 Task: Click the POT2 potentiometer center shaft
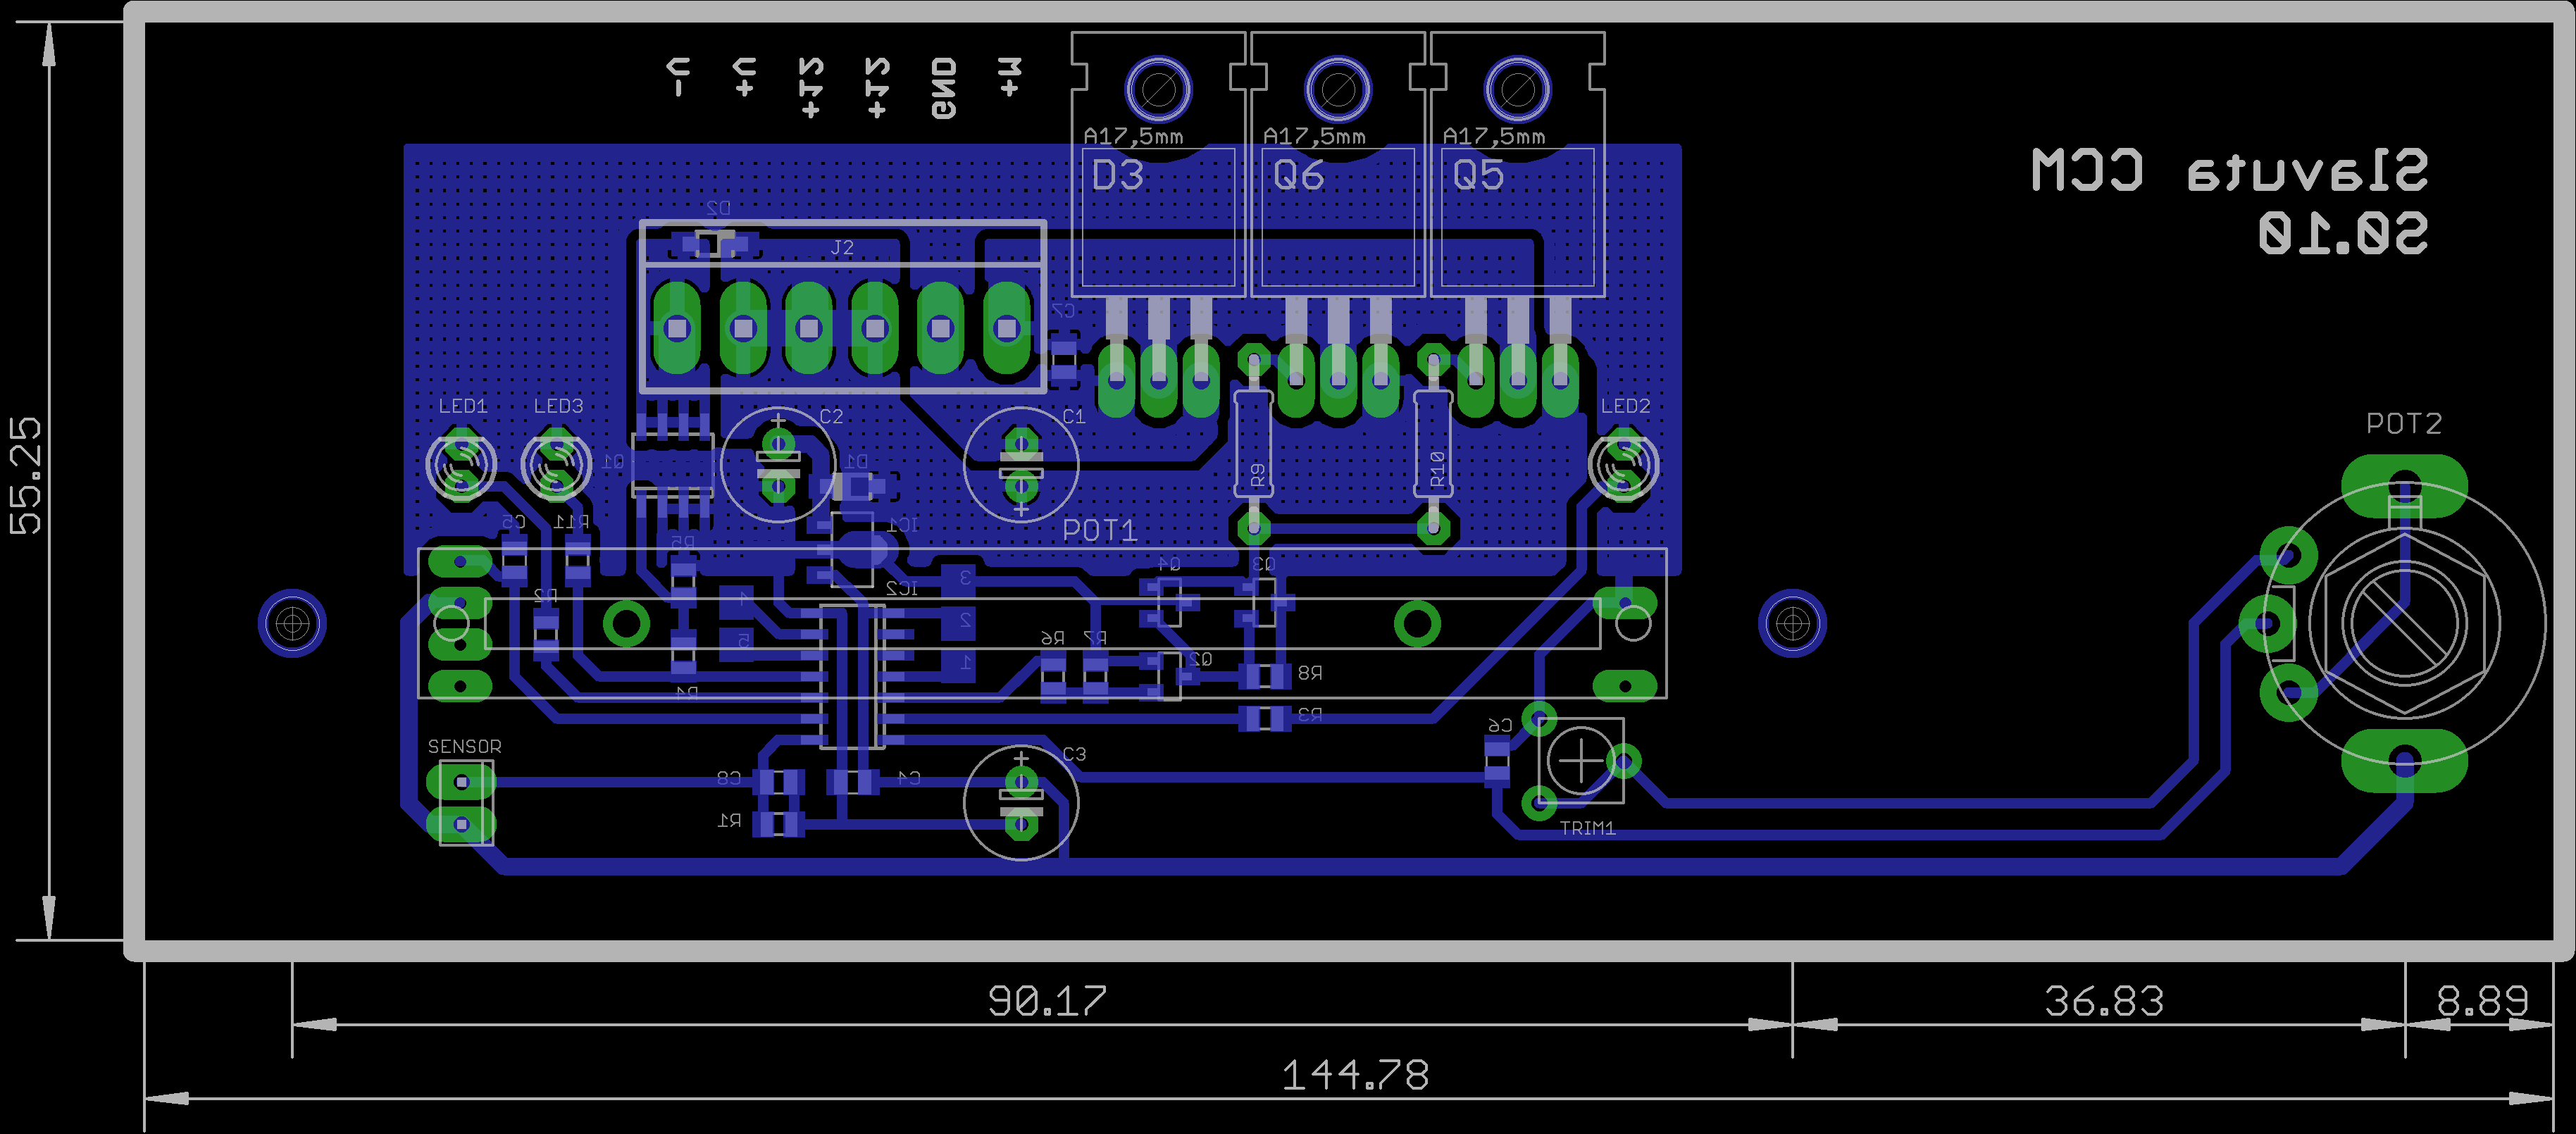click(2404, 624)
